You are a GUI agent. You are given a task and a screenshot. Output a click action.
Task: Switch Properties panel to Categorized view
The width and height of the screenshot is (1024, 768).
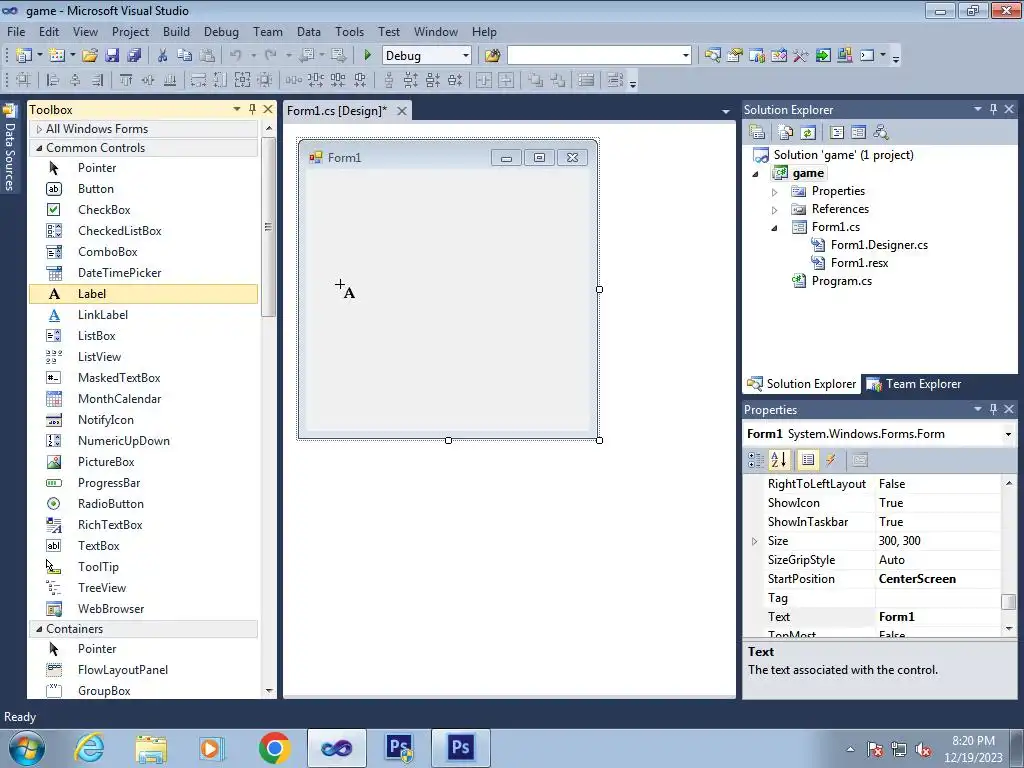pos(756,460)
